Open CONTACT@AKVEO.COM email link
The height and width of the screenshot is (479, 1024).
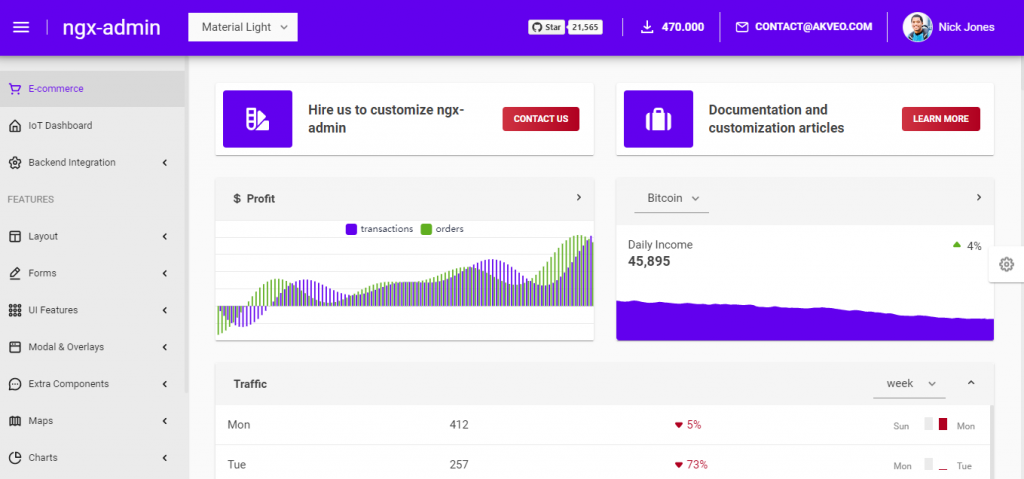pos(814,27)
